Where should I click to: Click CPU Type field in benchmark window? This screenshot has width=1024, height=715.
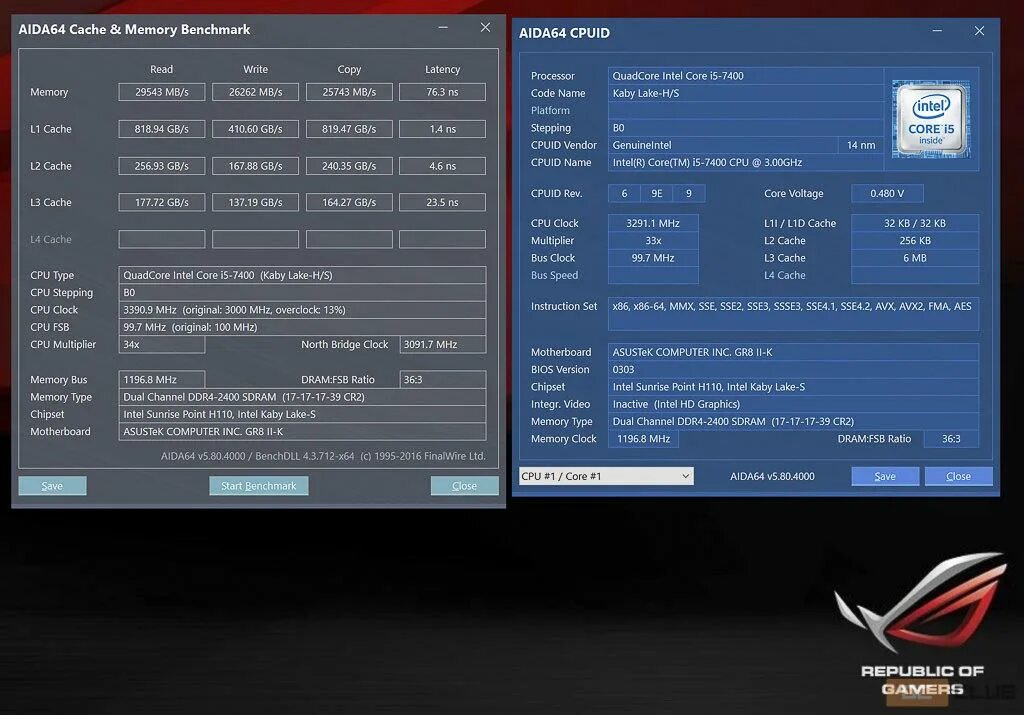(302, 275)
